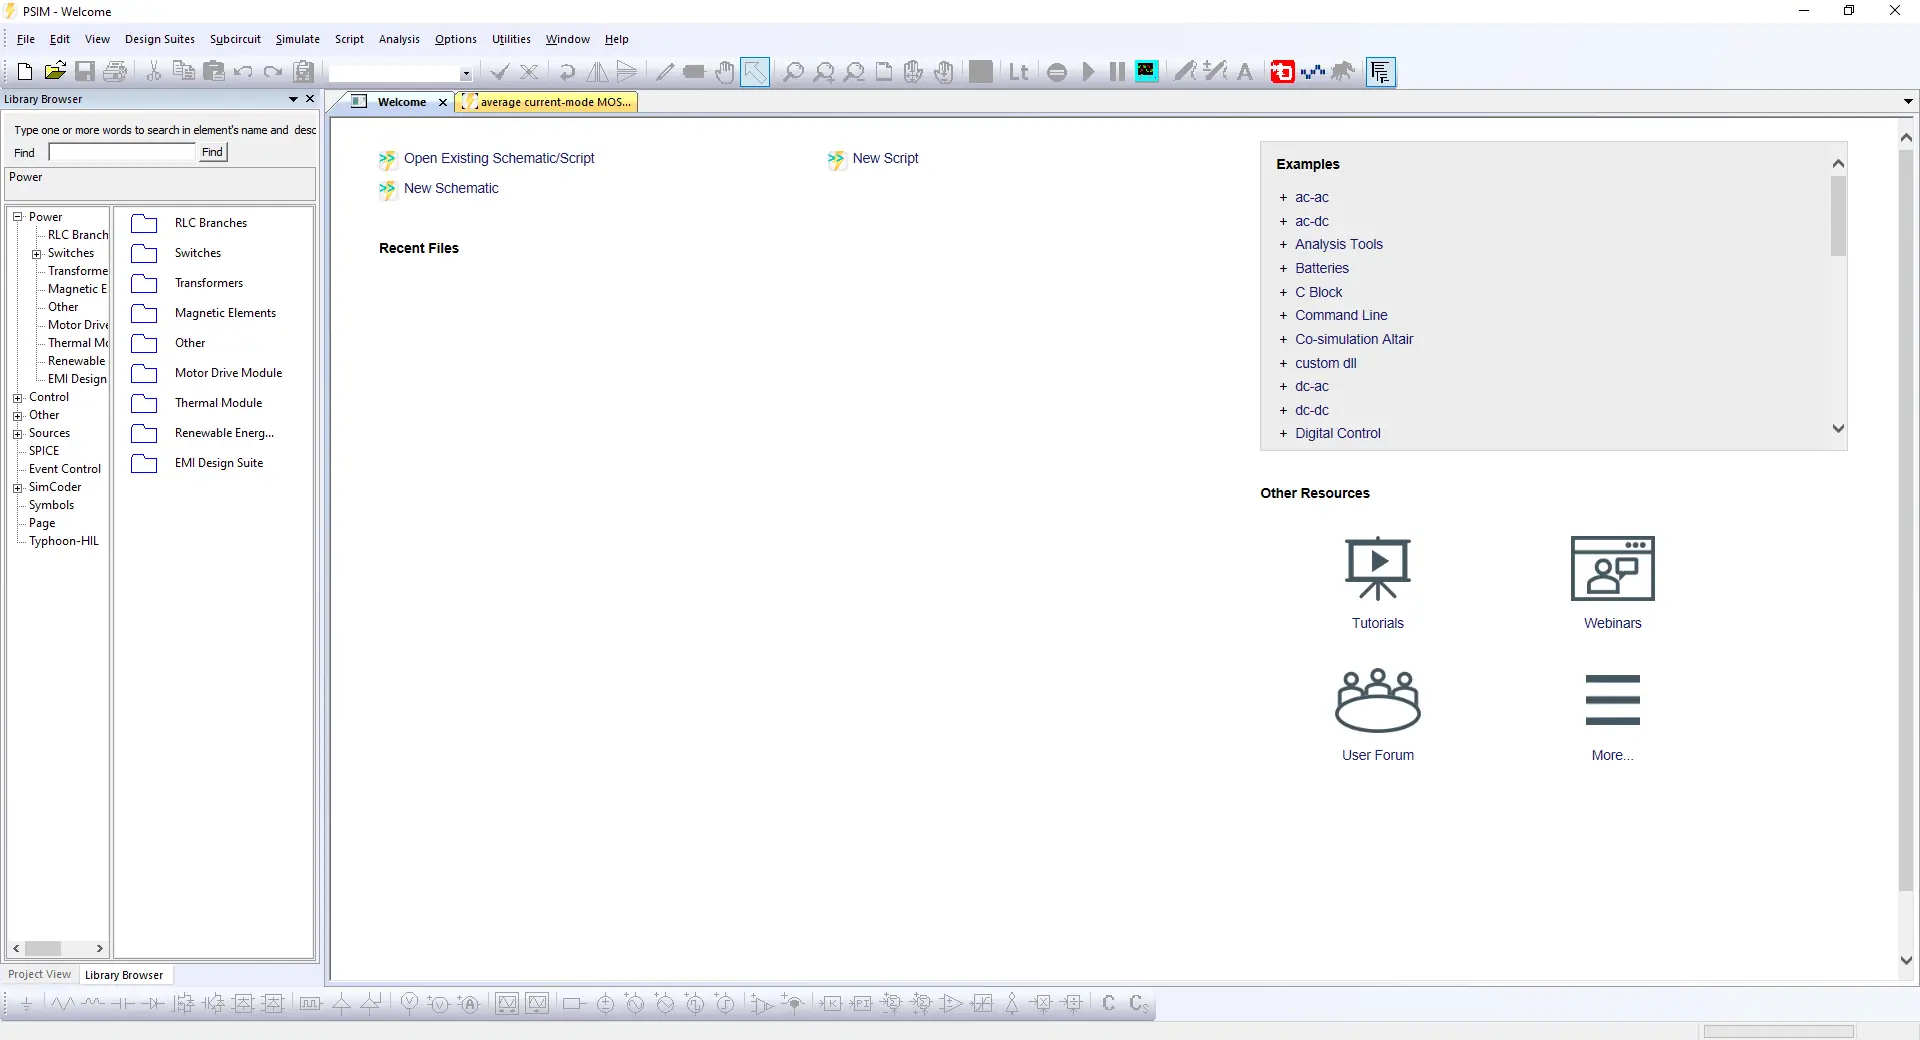Click the New Schematic link
The height and width of the screenshot is (1040, 1920).
451,188
